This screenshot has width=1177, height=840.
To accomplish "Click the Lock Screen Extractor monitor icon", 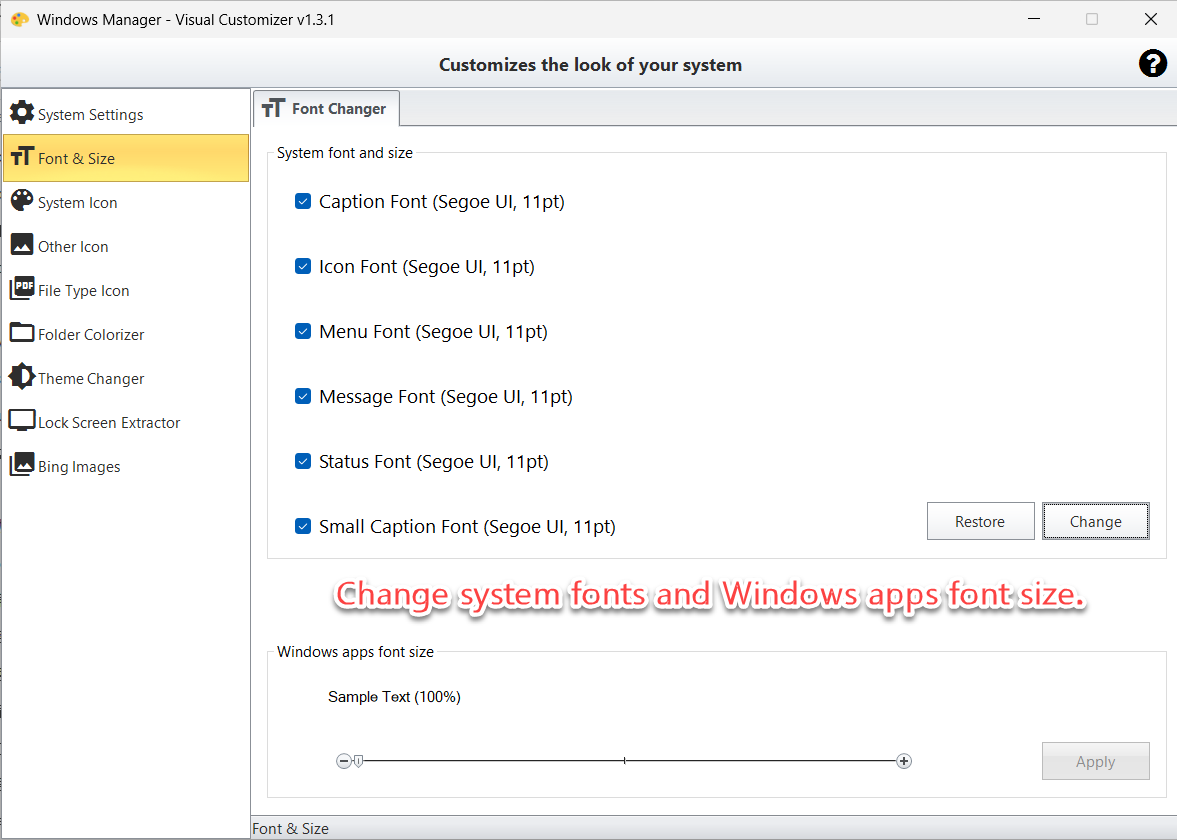I will 22,420.
